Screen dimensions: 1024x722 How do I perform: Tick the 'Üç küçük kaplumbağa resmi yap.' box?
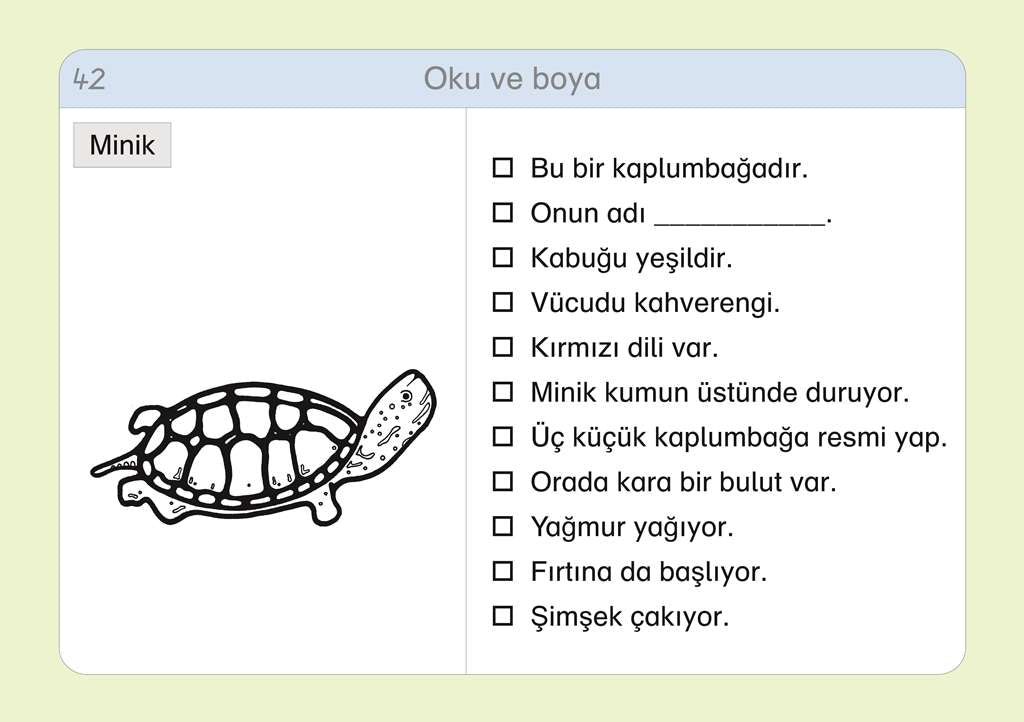[x=502, y=437]
